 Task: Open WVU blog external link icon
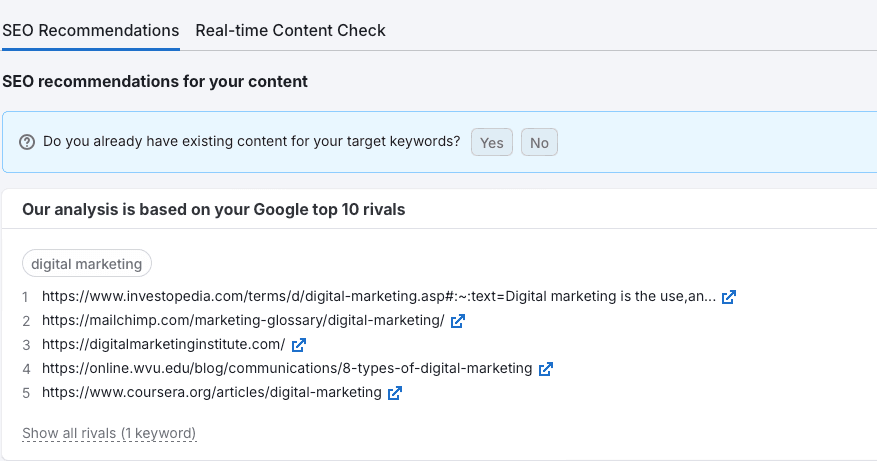[x=546, y=369]
